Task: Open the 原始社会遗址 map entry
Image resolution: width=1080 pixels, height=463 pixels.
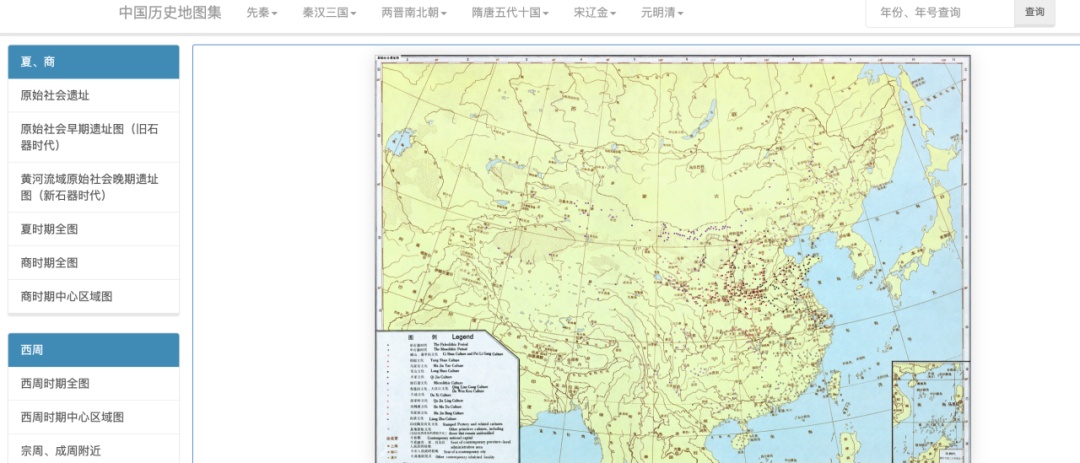Action: pyautogui.click(x=94, y=96)
